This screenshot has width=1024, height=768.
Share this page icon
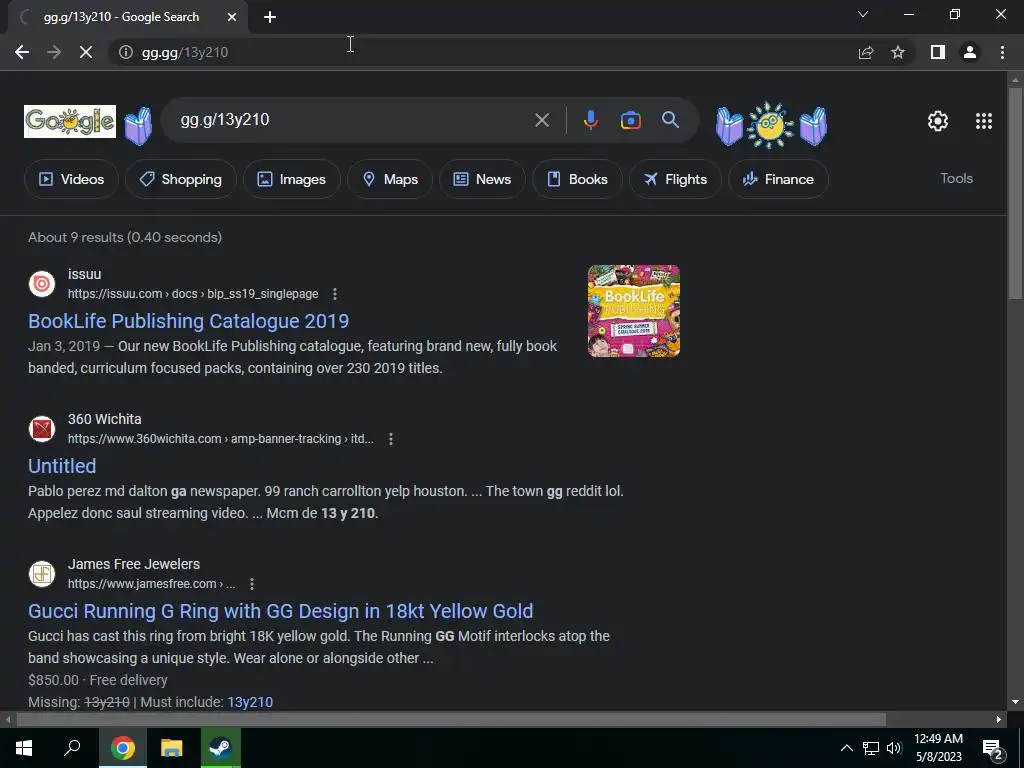coord(866,52)
